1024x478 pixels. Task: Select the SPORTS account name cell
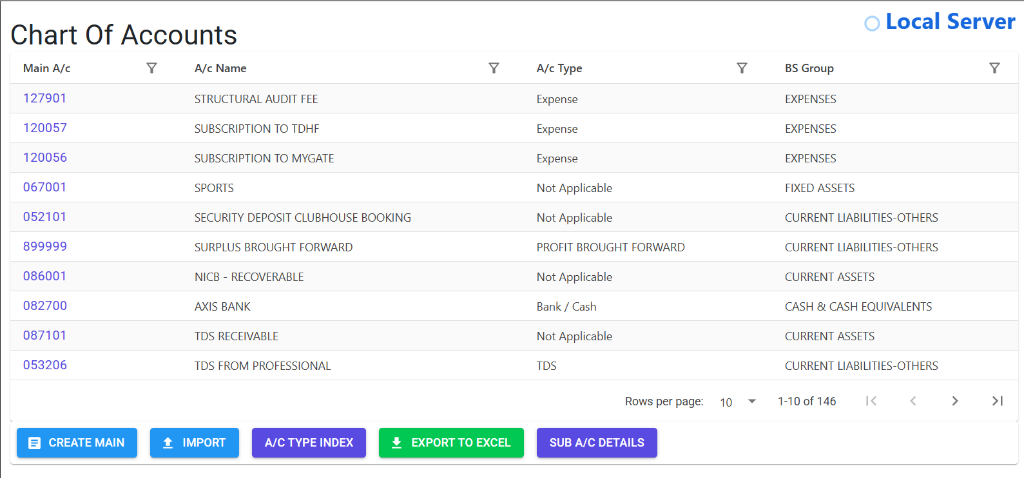(214, 189)
